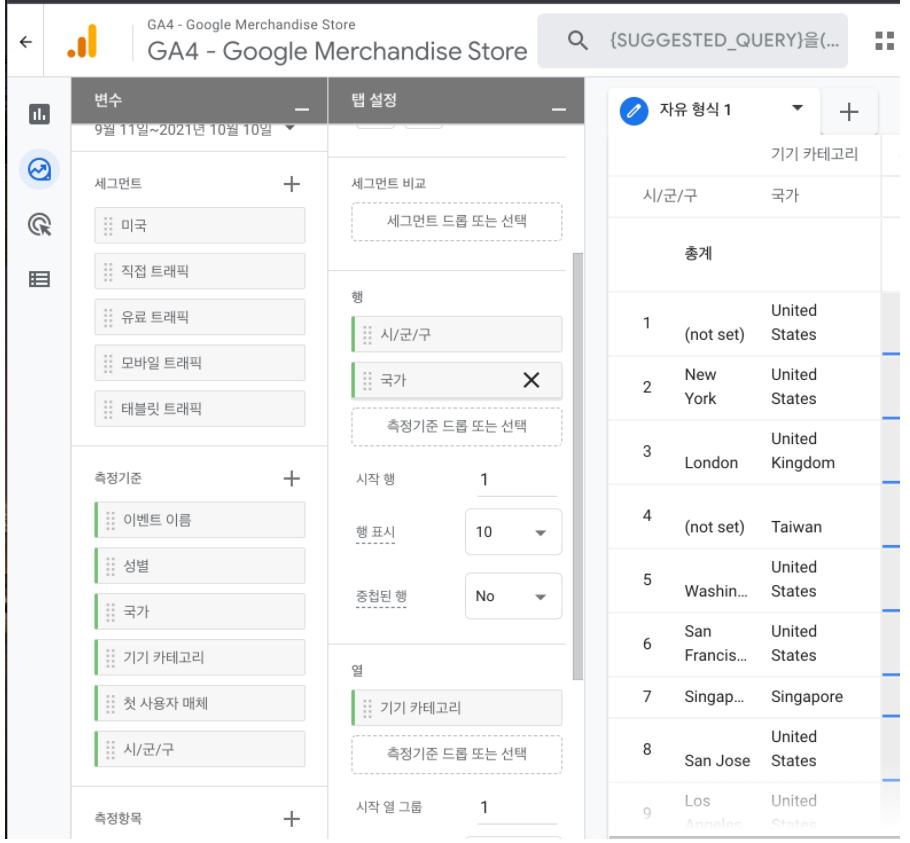Click the GA4 - Google Merchandise Store title
Screen dimensions: 910x843
point(337,52)
